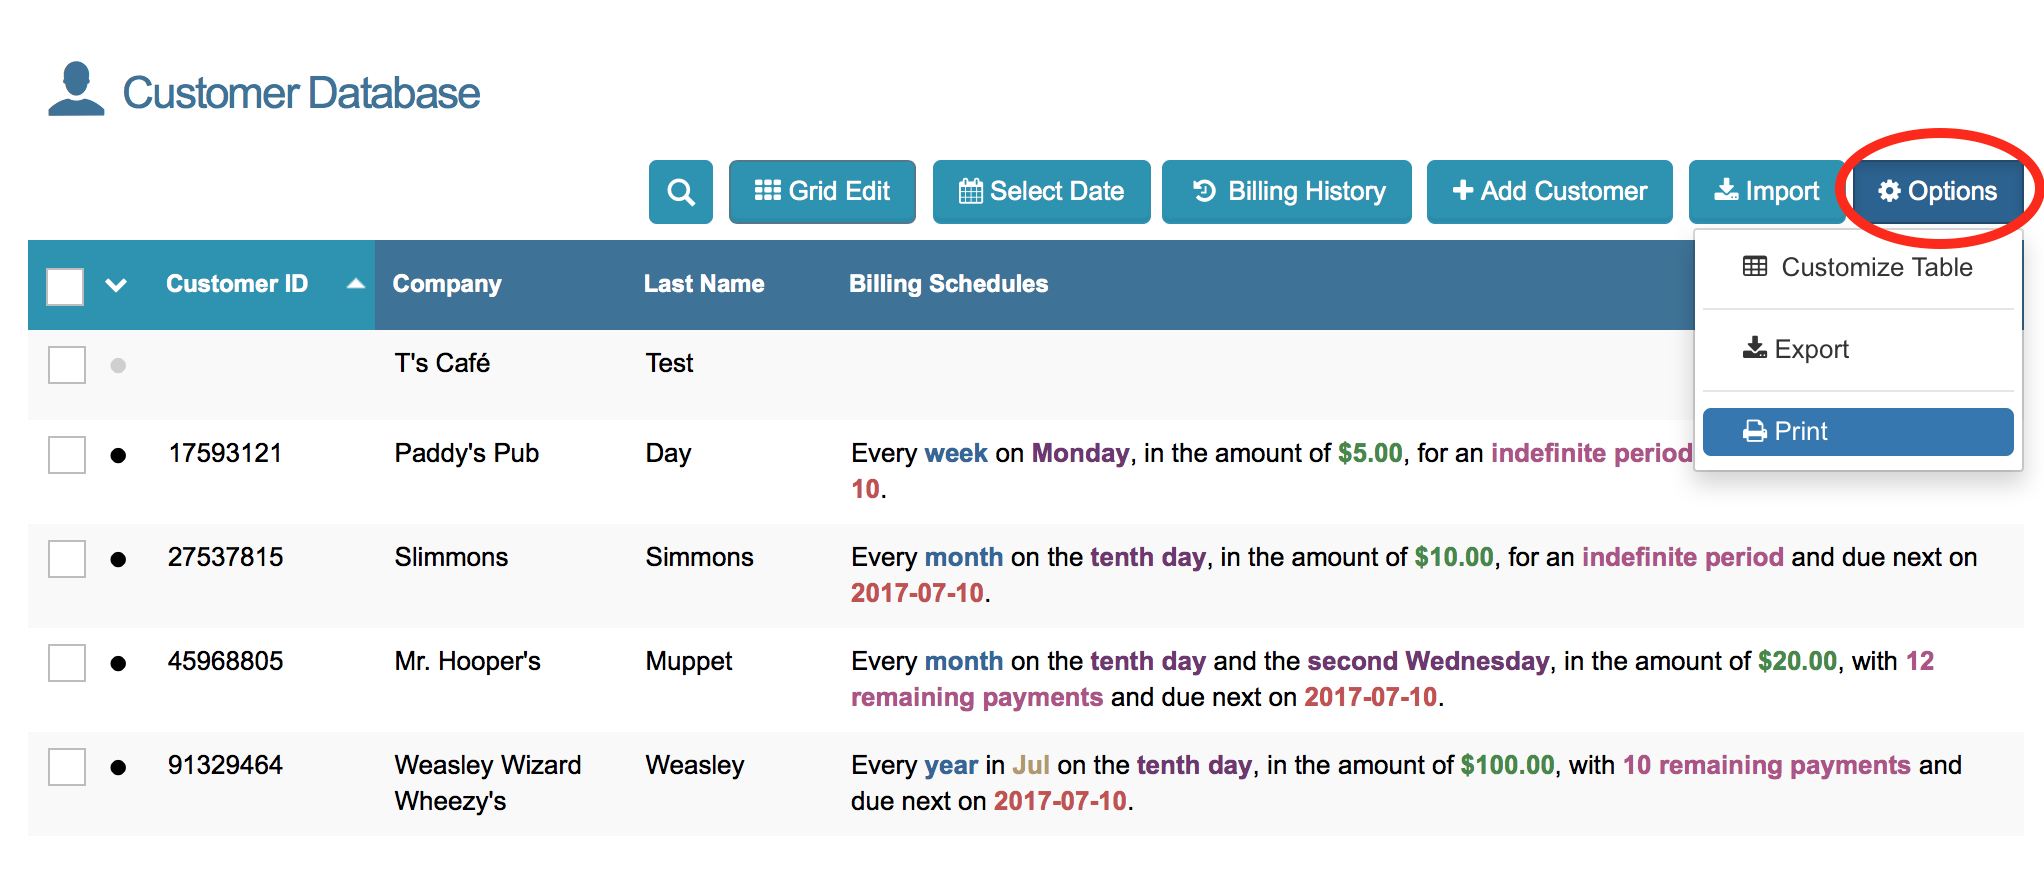Select Export from the Options menu
2044x886 pixels.
[1797, 349]
